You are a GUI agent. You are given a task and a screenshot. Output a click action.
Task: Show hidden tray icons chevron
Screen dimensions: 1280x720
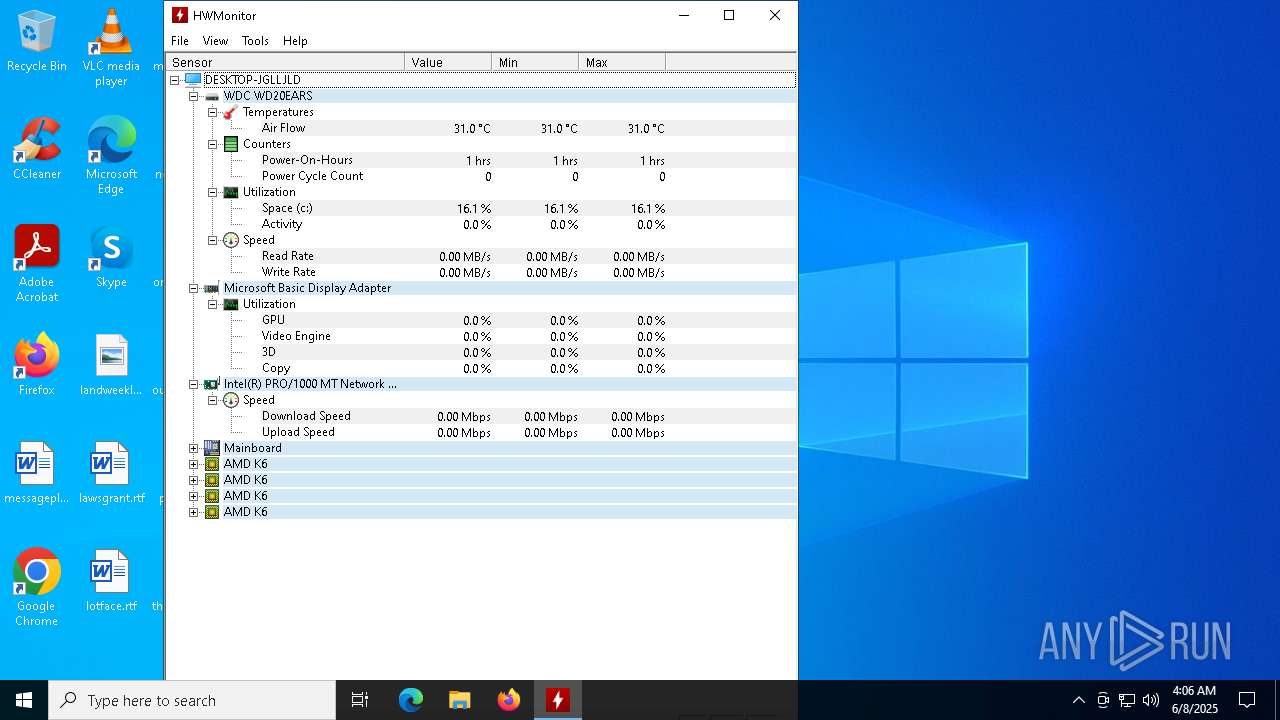tap(1078, 700)
